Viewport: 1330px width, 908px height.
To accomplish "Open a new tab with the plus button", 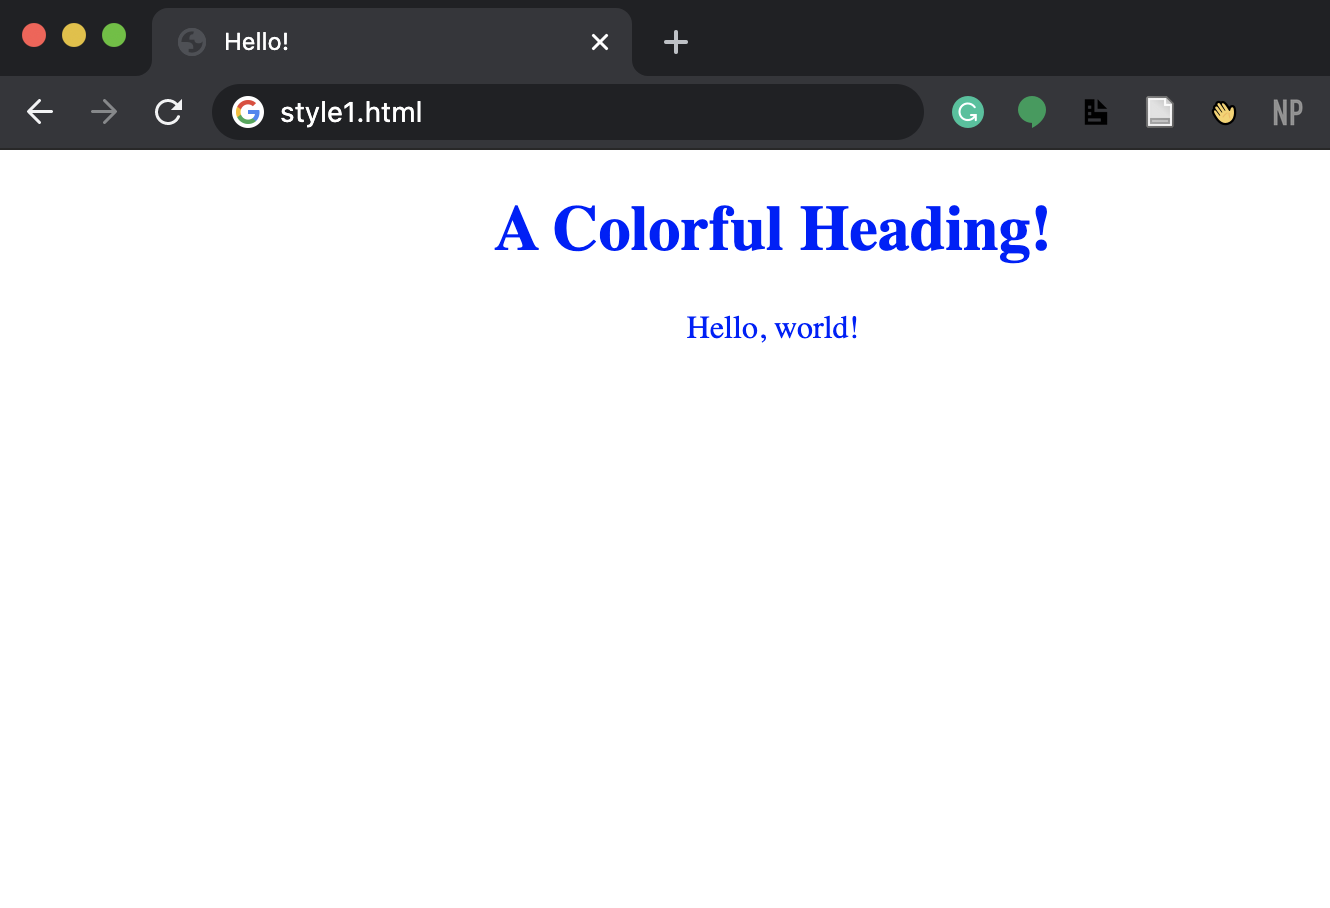I will click(676, 42).
